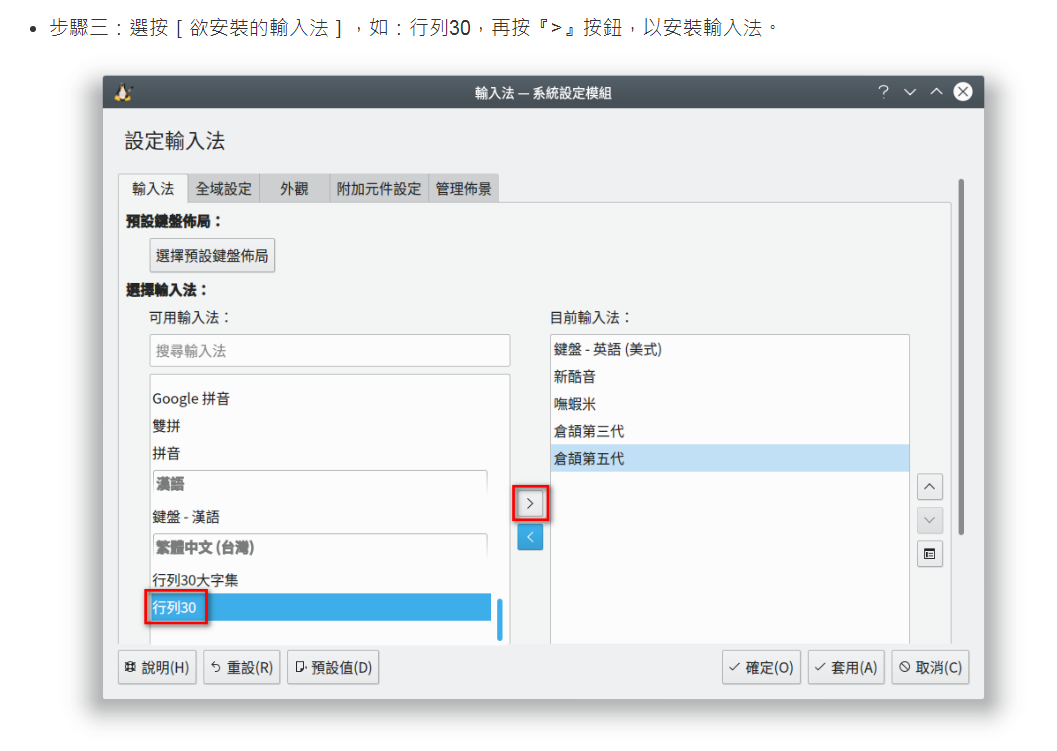Select 鍵盤 - 漢語 entry

pos(322,516)
